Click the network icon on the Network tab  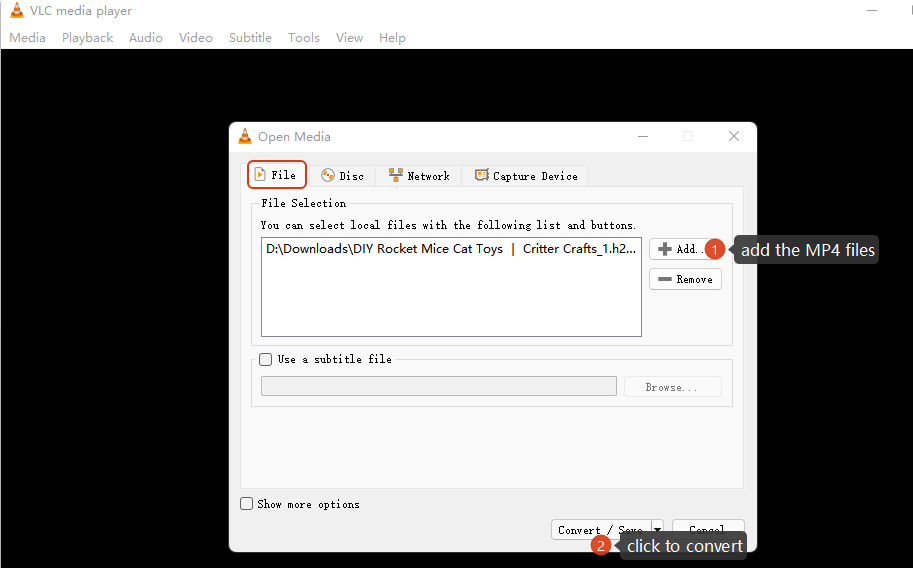click(x=395, y=176)
